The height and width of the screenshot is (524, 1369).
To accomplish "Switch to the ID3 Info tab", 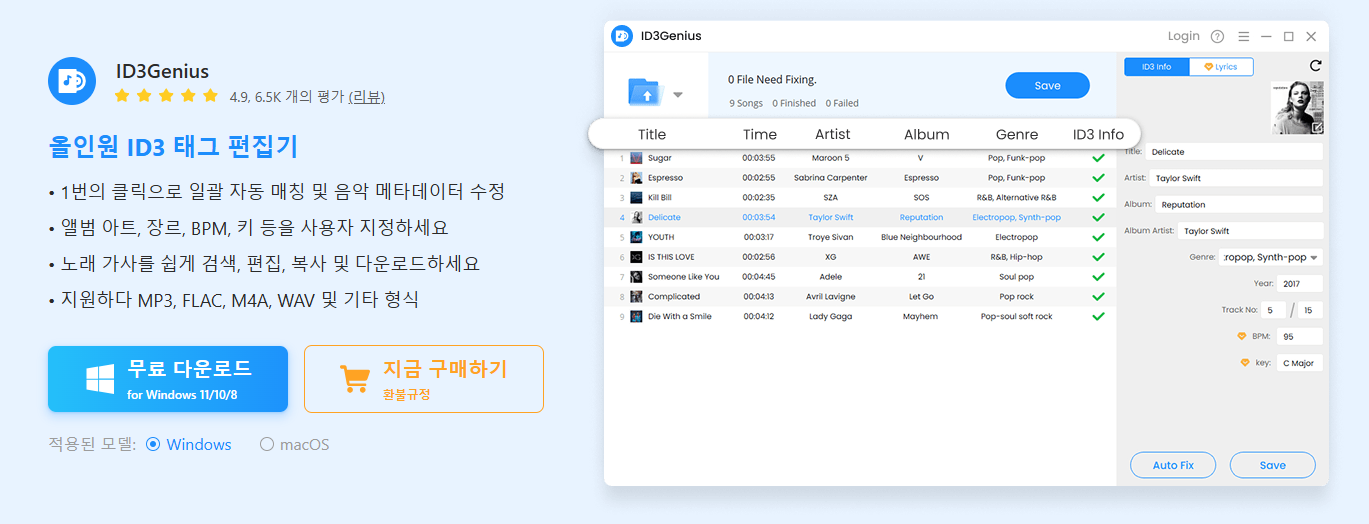I will tap(1157, 67).
